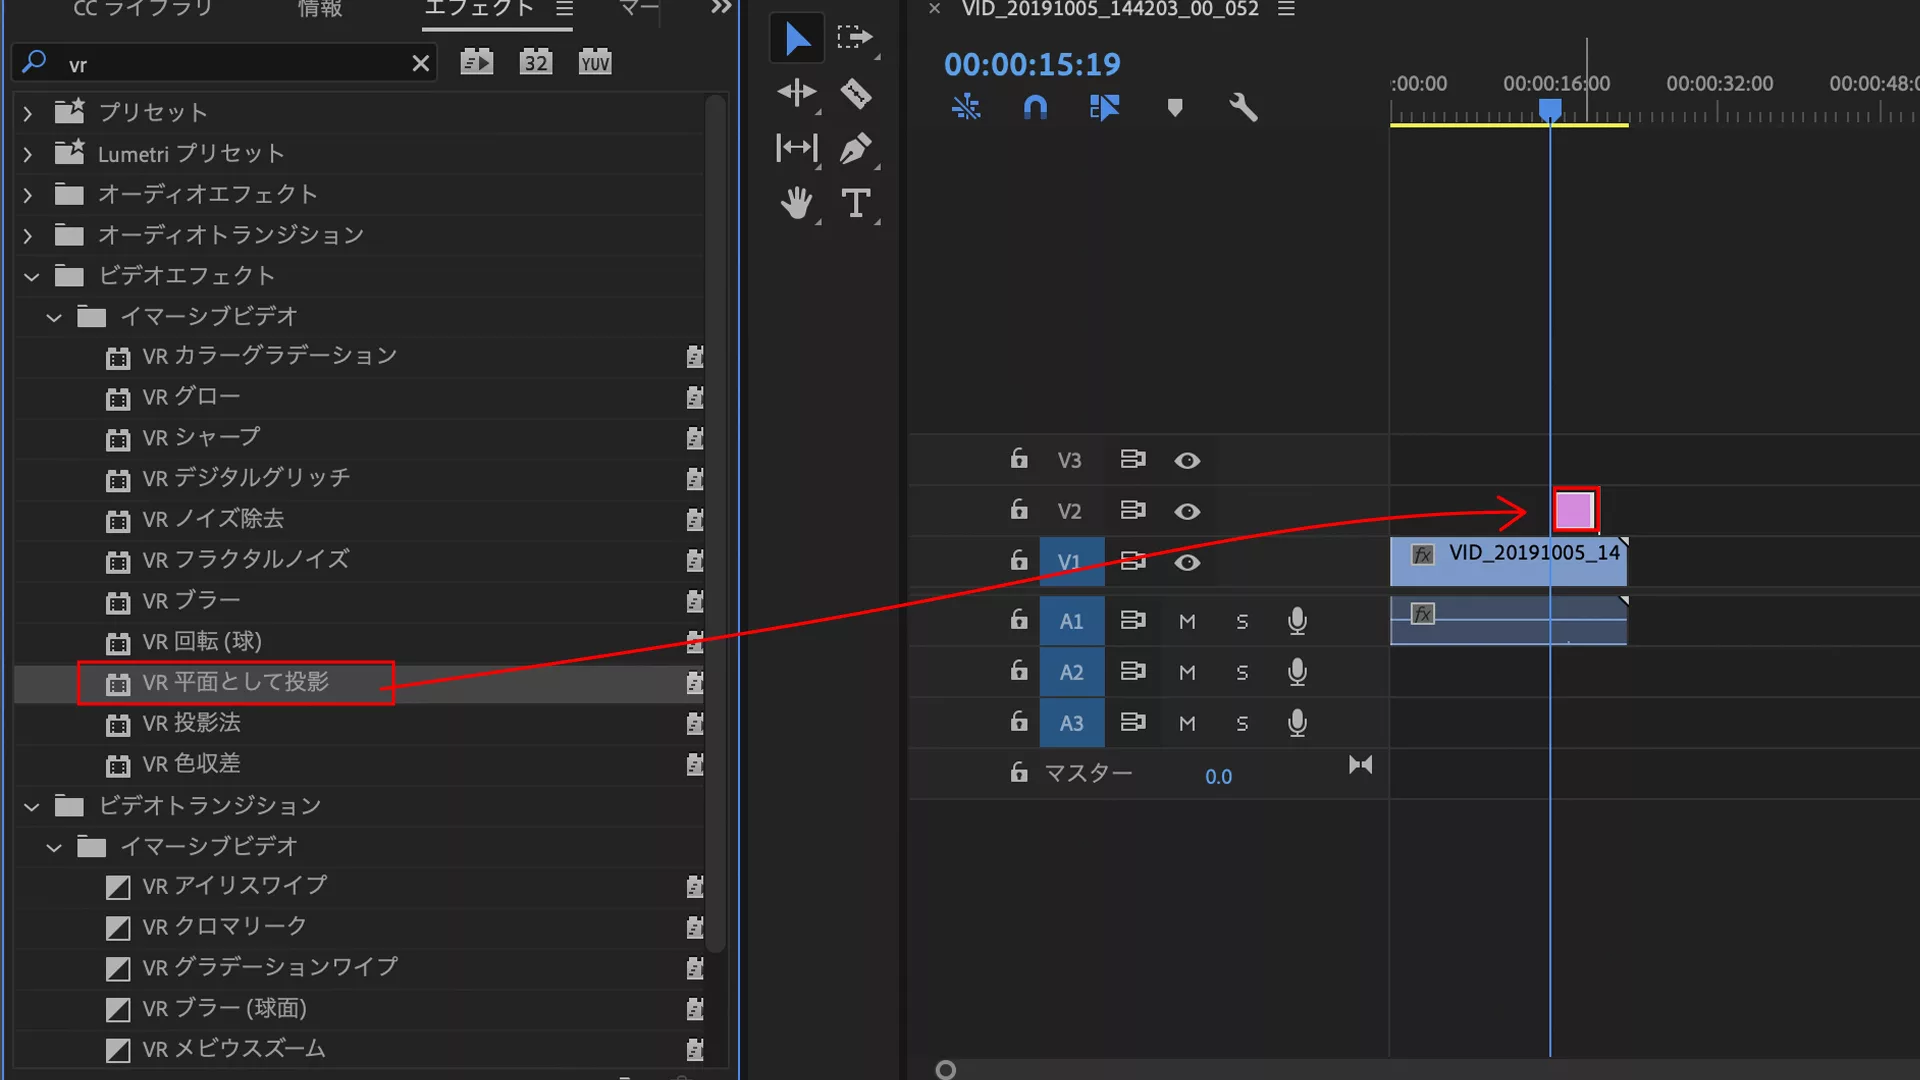This screenshot has height=1080, width=1920.
Task: Toggle V2 track output eye
Action: pyautogui.click(x=1187, y=511)
